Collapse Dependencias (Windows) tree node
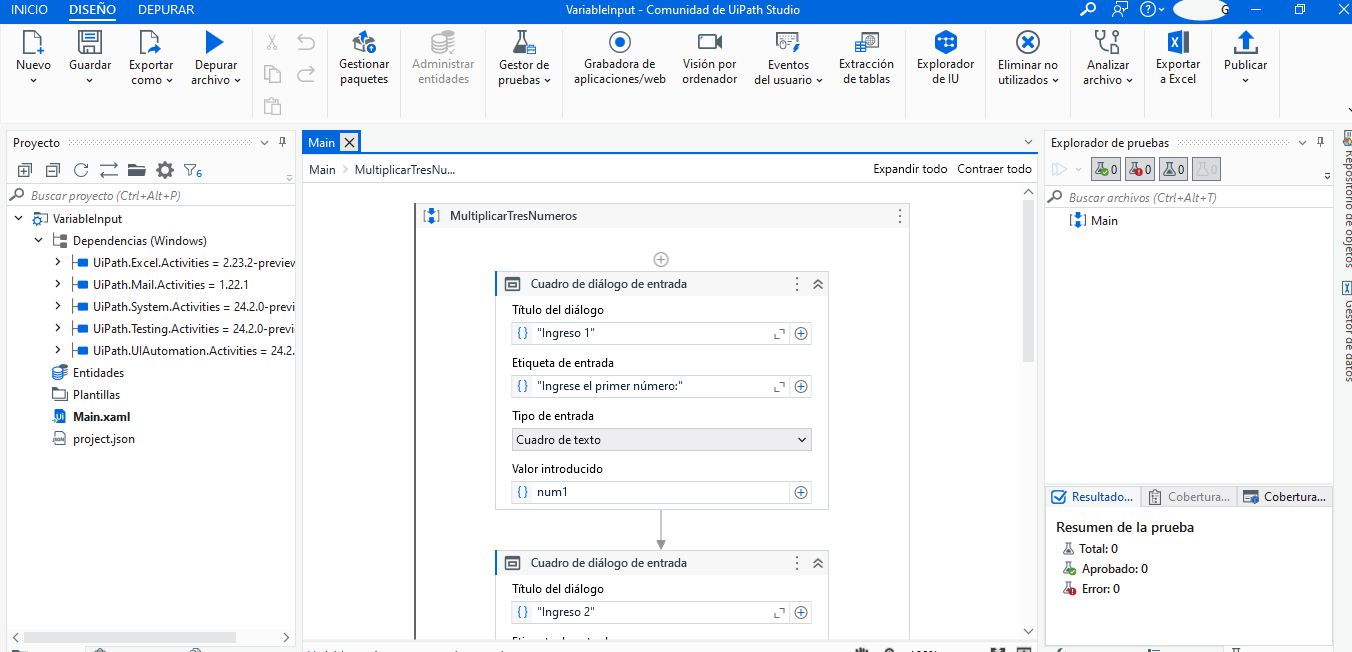 pos(38,241)
